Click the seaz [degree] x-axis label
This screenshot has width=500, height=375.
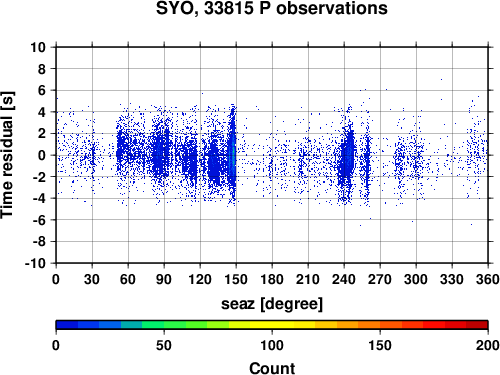tap(272, 304)
